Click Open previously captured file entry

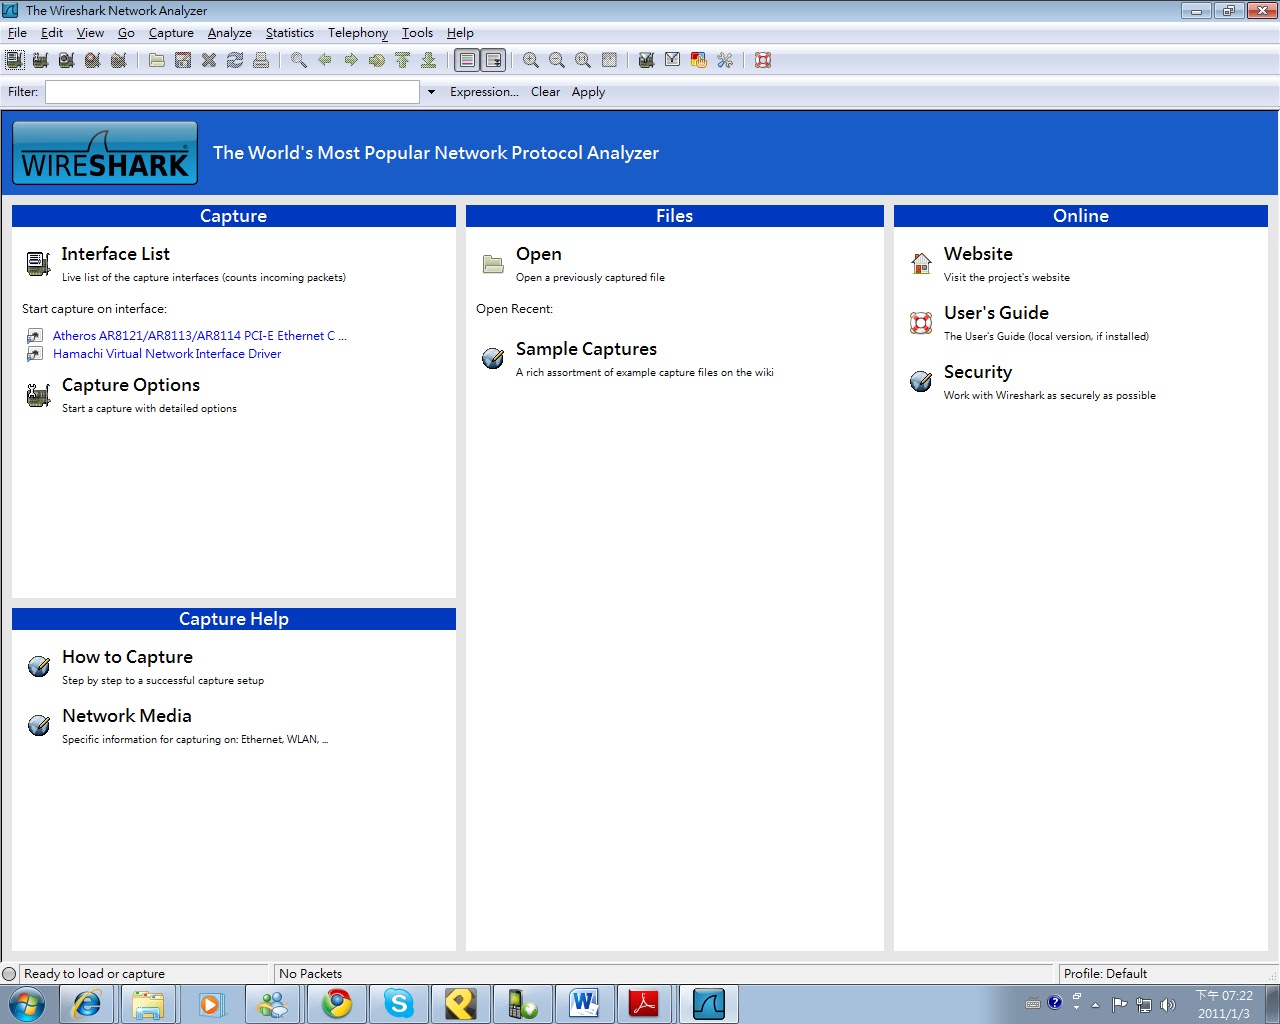point(539,254)
